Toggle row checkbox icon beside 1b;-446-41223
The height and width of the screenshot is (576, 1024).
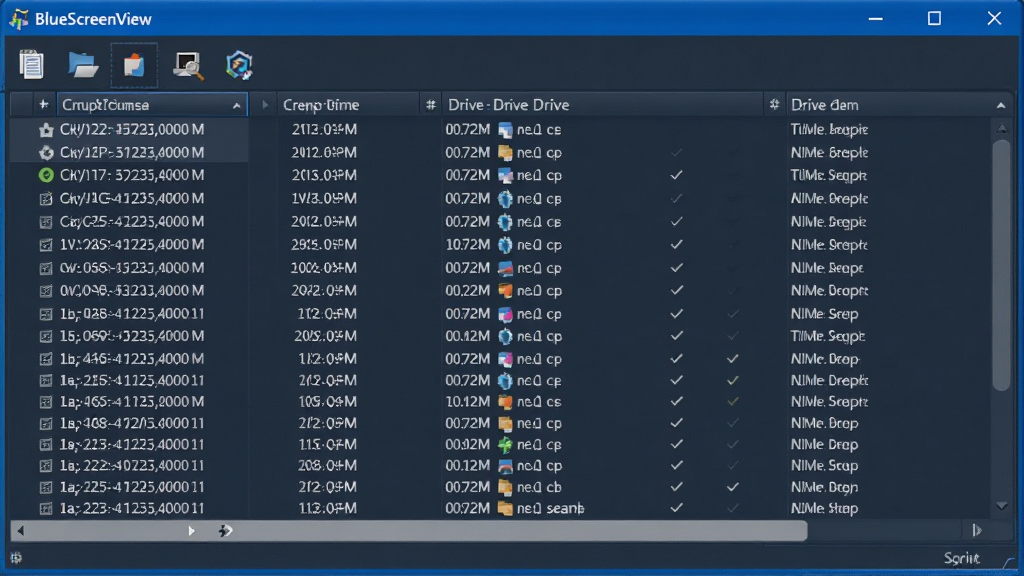[46, 359]
